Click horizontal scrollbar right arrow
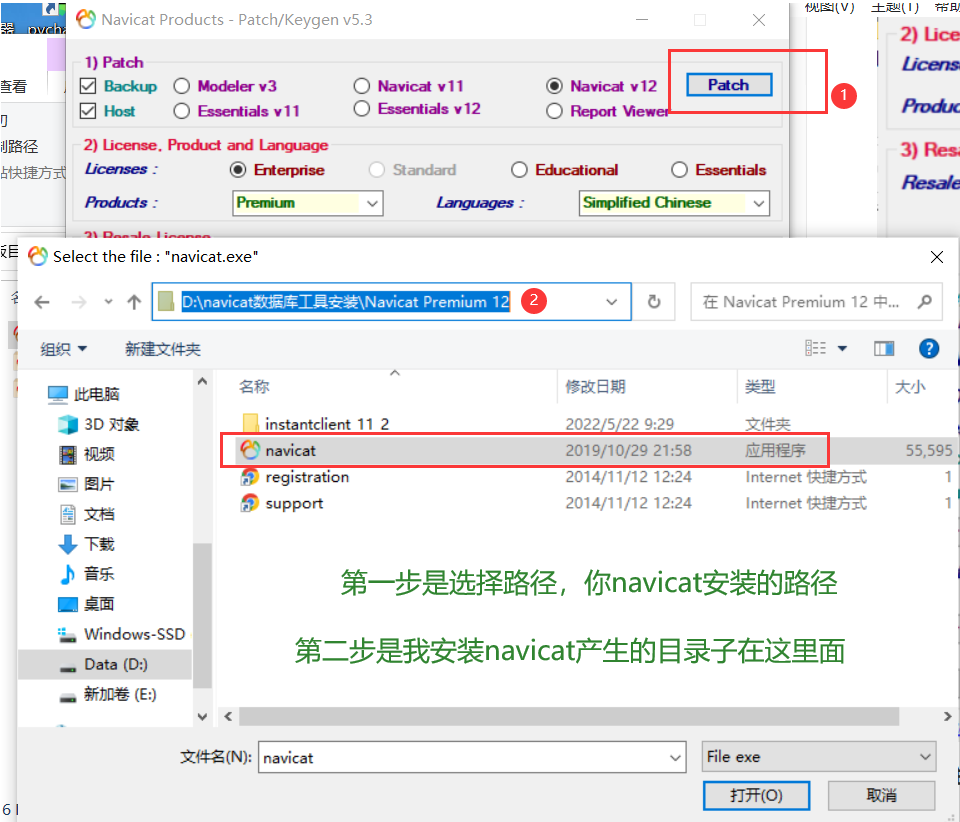This screenshot has width=960, height=822. 947,716
